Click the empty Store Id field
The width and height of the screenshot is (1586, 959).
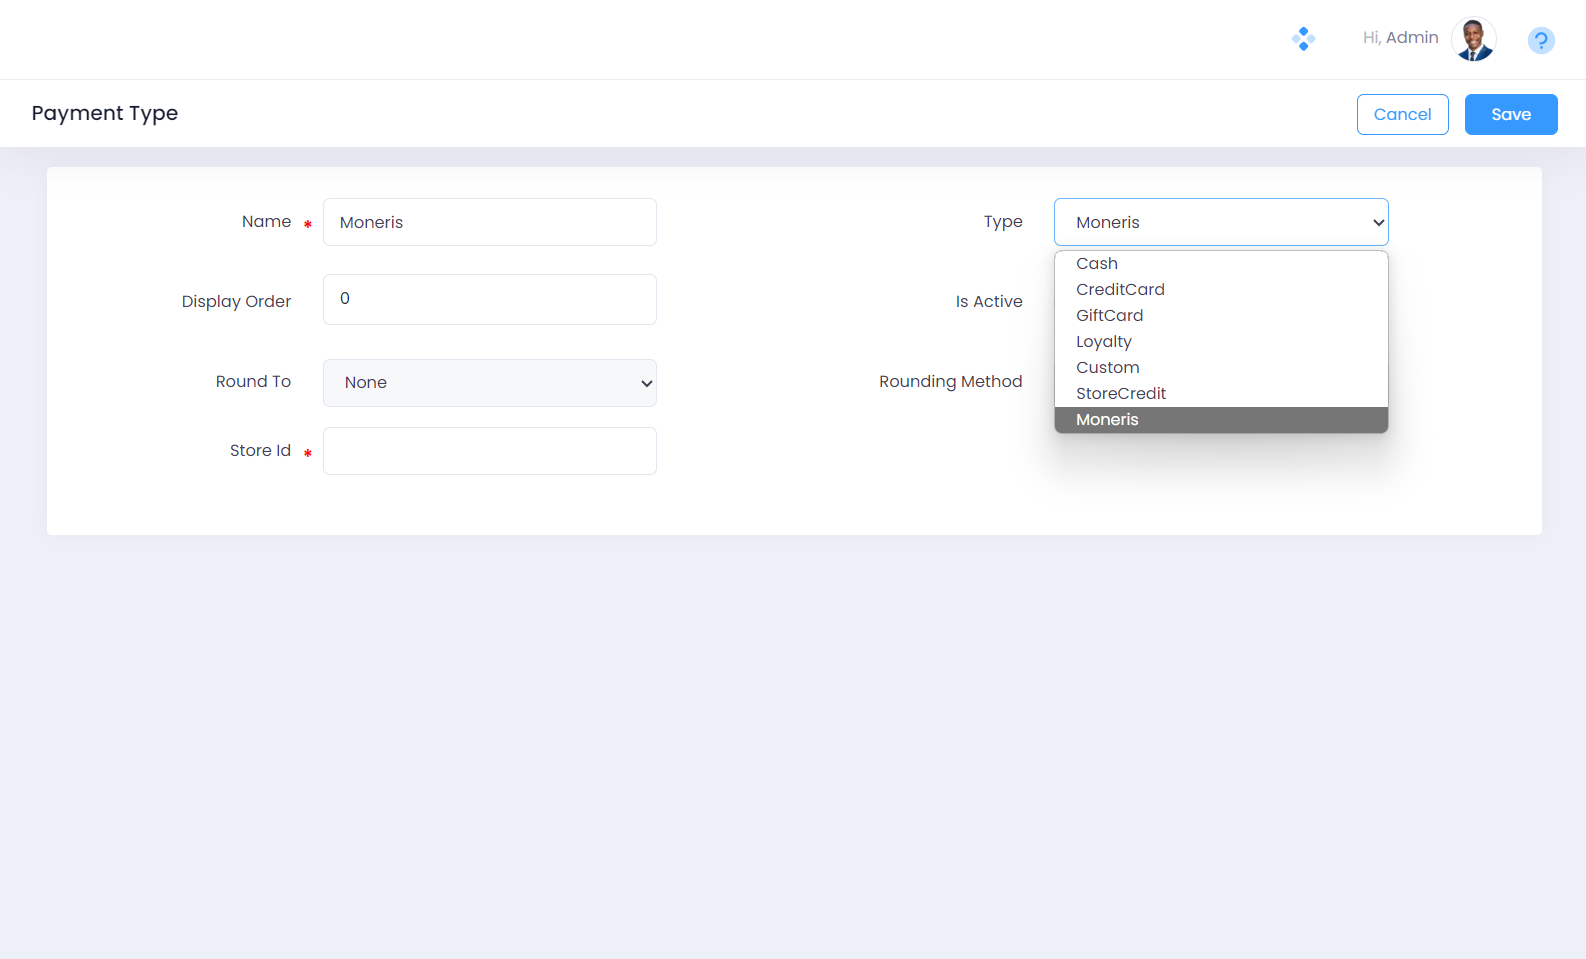[489, 451]
